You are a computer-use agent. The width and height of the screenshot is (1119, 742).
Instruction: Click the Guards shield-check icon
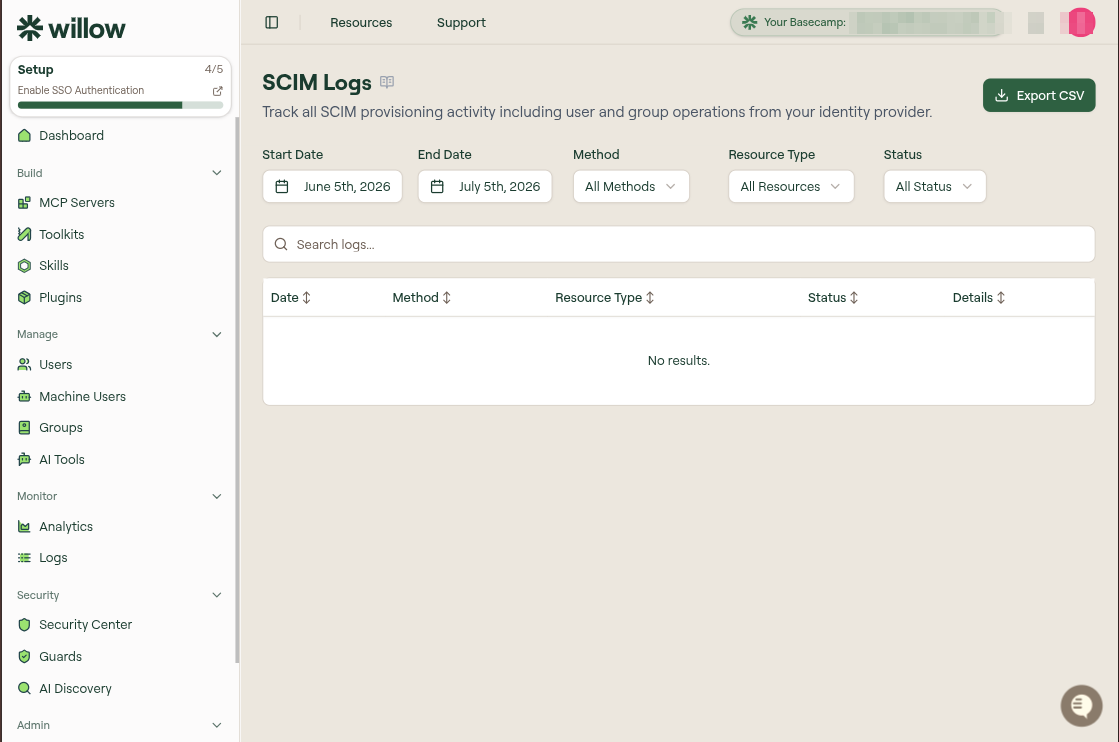pyautogui.click(x=24, y=656)
